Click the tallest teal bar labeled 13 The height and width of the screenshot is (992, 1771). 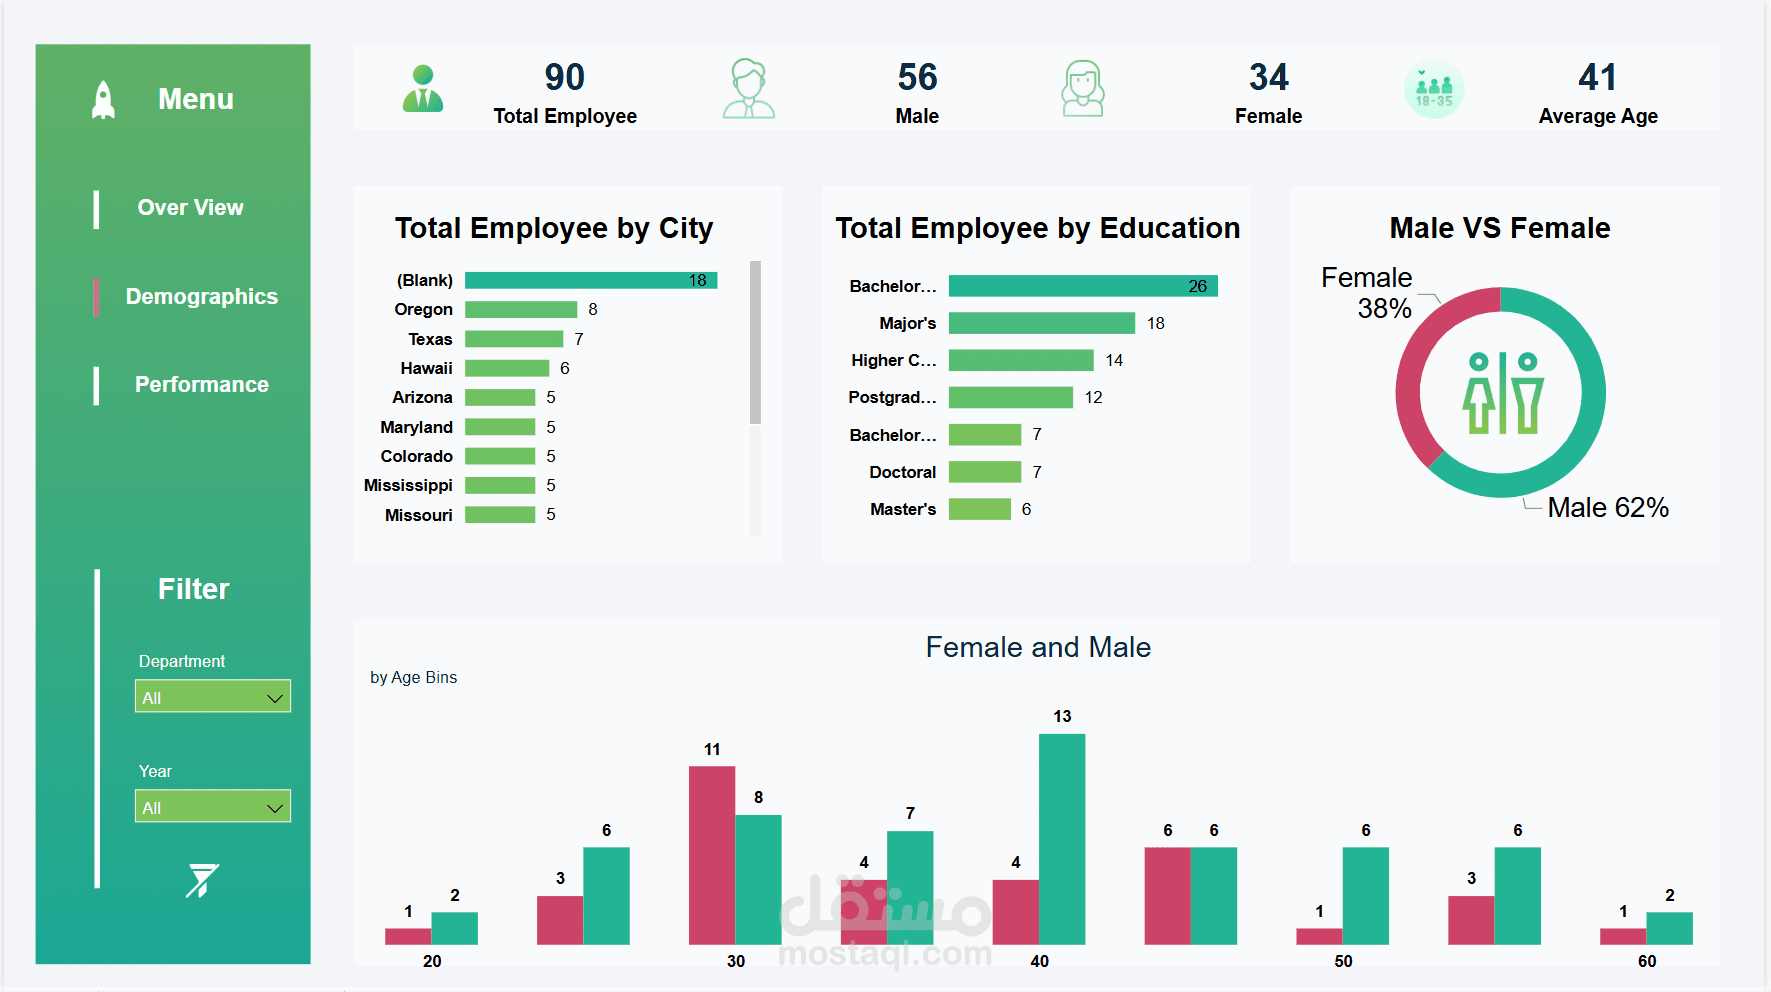pyautogui.click(x=1062, y=839)
